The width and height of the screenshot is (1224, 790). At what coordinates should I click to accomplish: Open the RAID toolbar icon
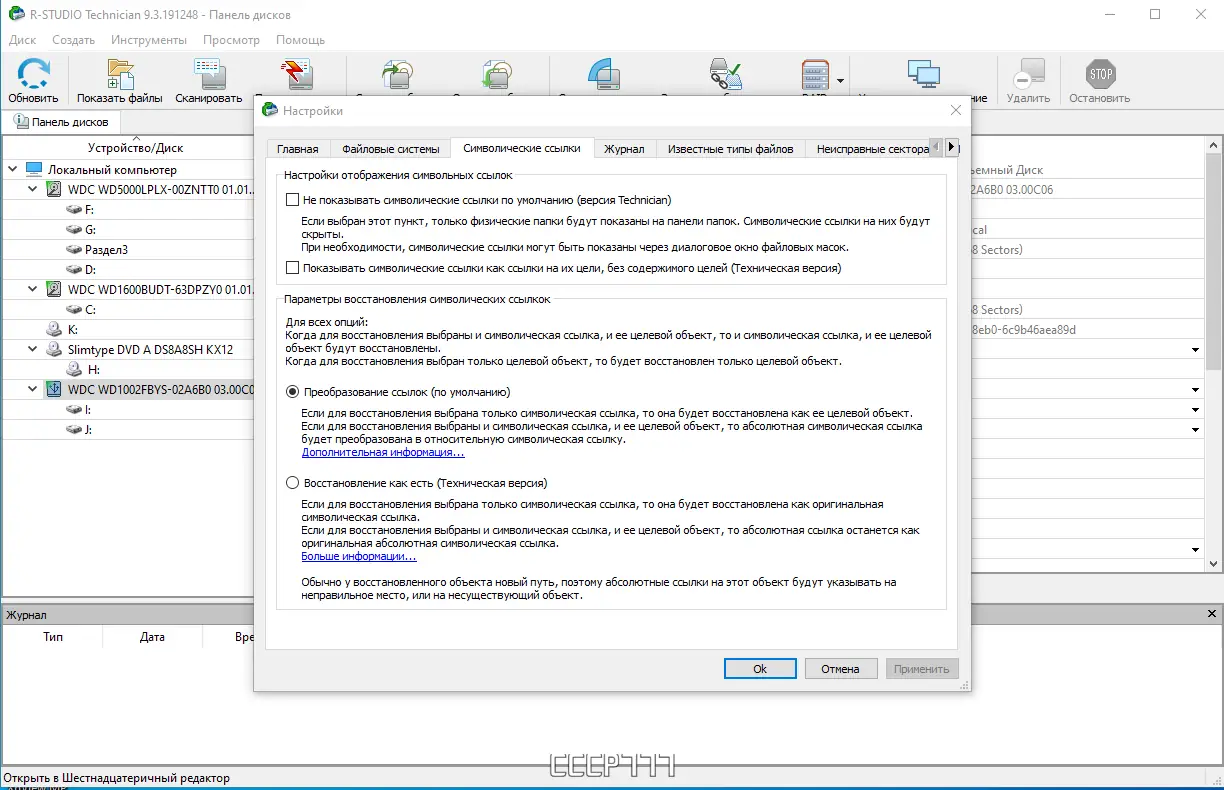(x=814, y=72)
